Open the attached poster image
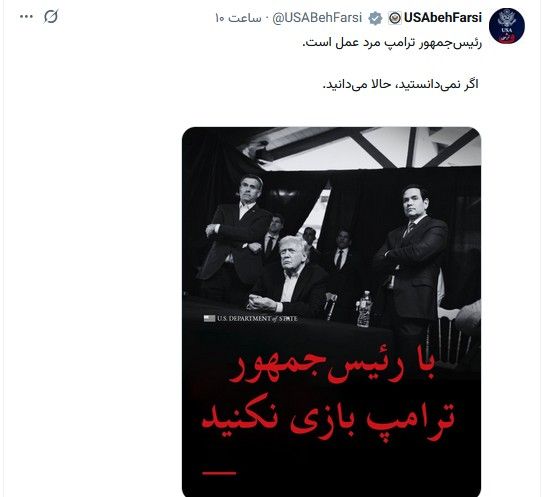The width and height of the screenshot is (548, 497). [331, 312]
